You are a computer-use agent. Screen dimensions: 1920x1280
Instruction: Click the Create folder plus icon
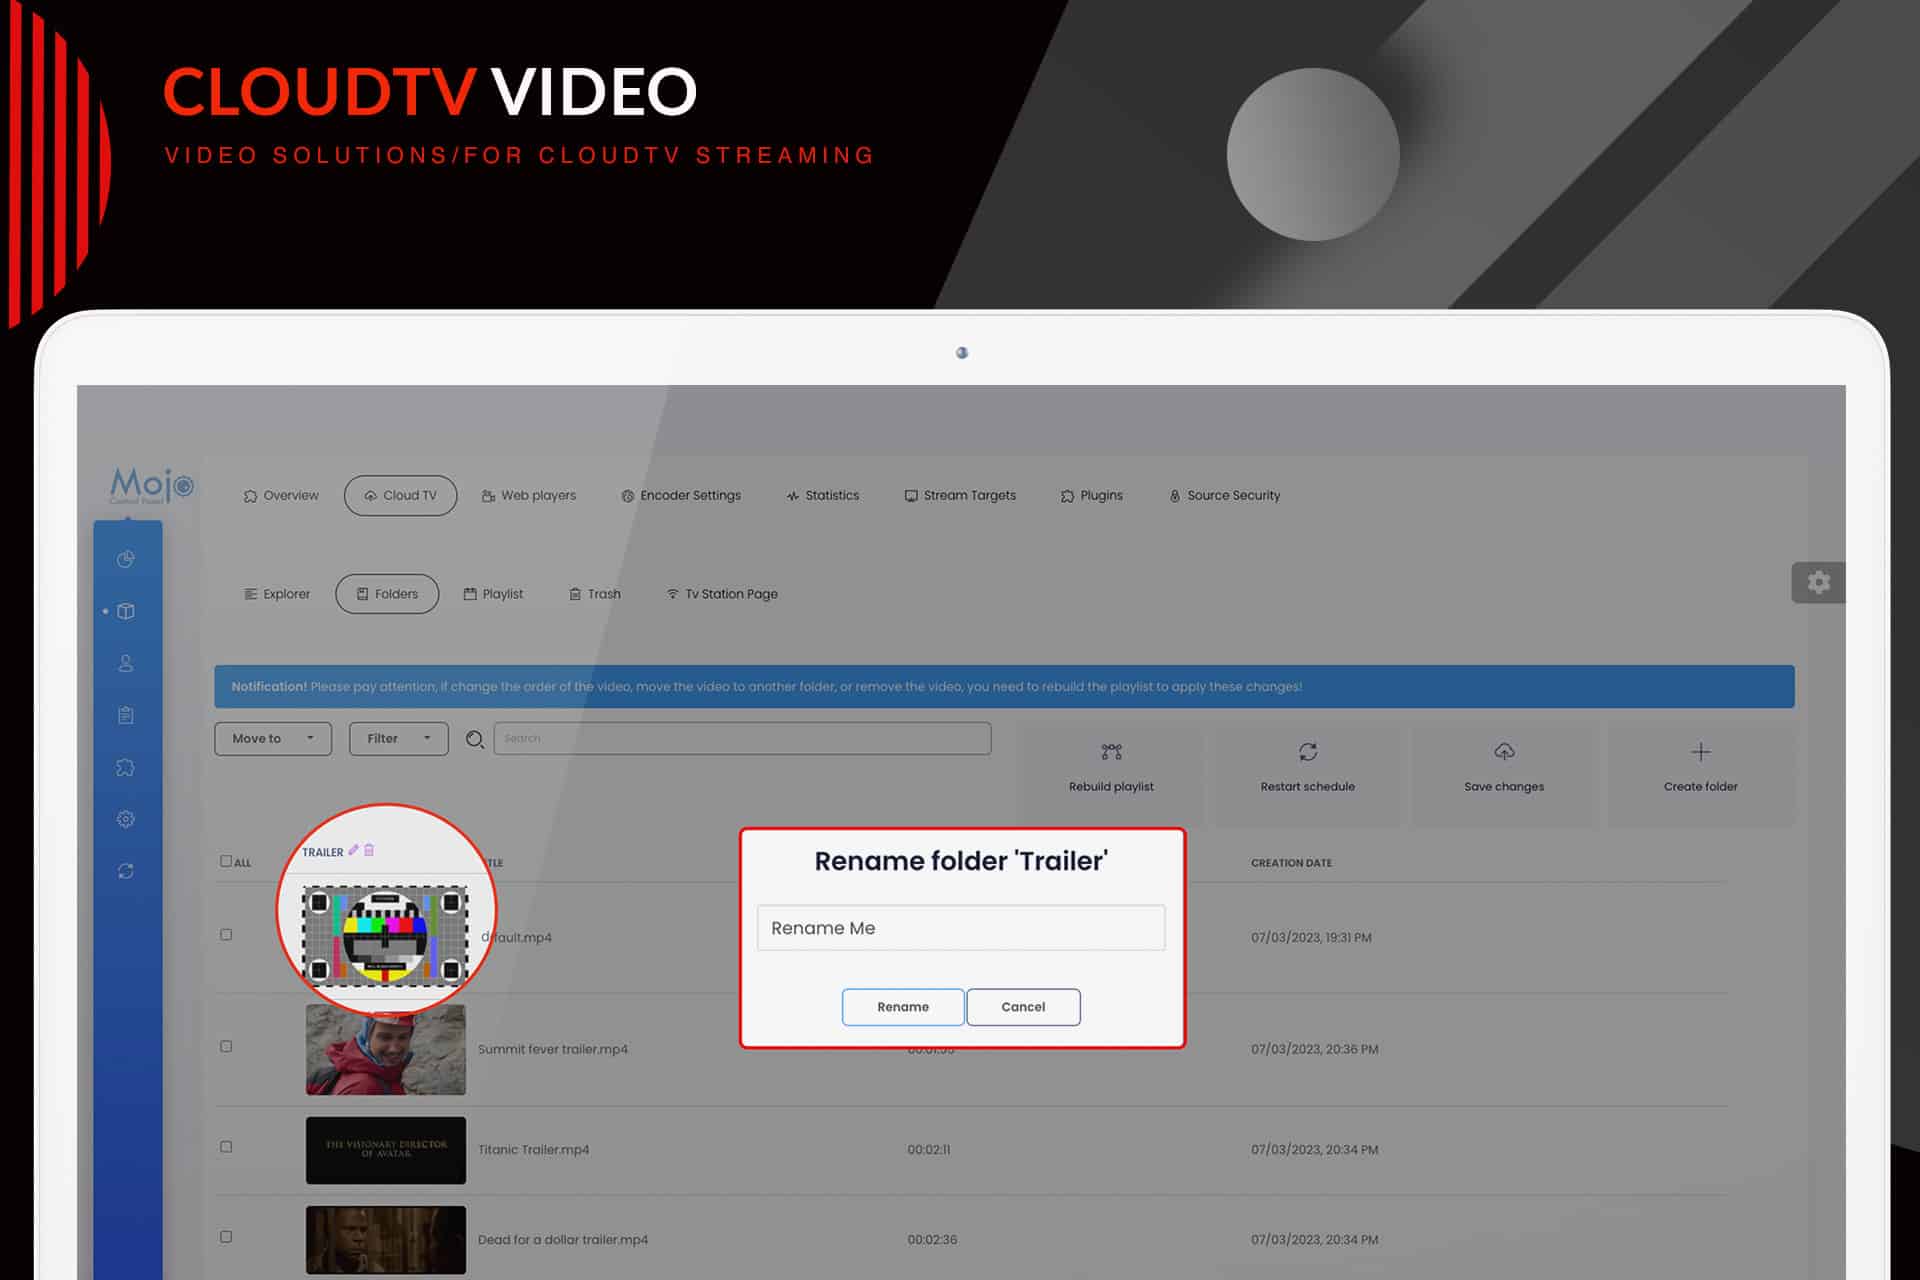pyautogui.click(x=1701, y=752)
